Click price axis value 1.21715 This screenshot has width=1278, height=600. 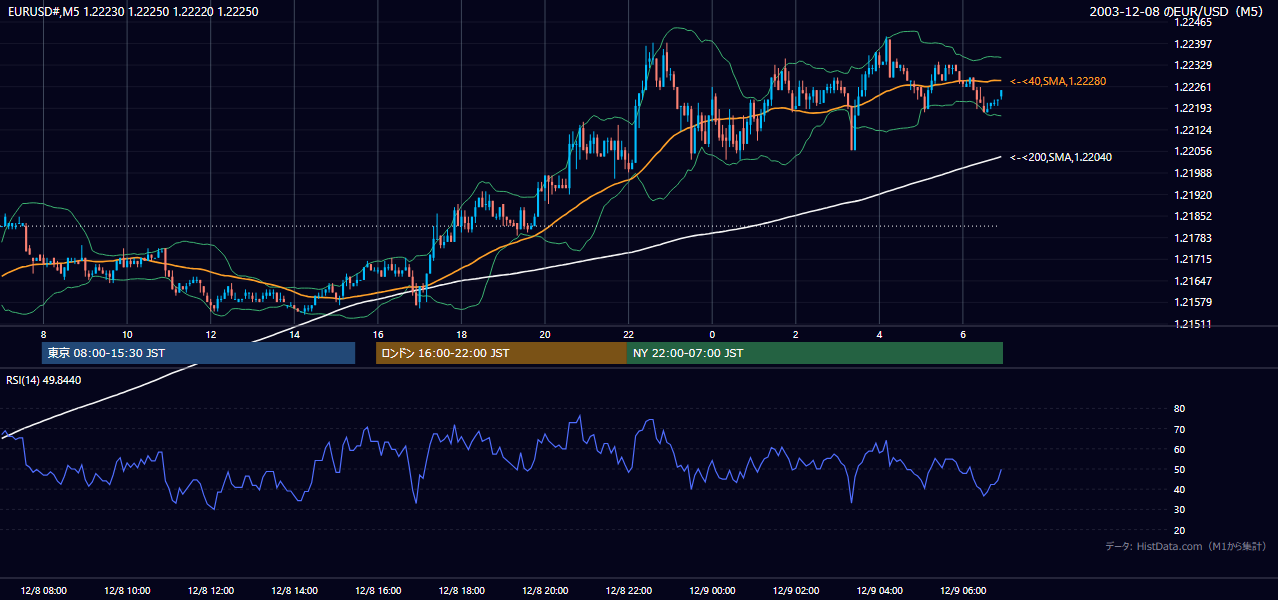(x=1192, y=259)
